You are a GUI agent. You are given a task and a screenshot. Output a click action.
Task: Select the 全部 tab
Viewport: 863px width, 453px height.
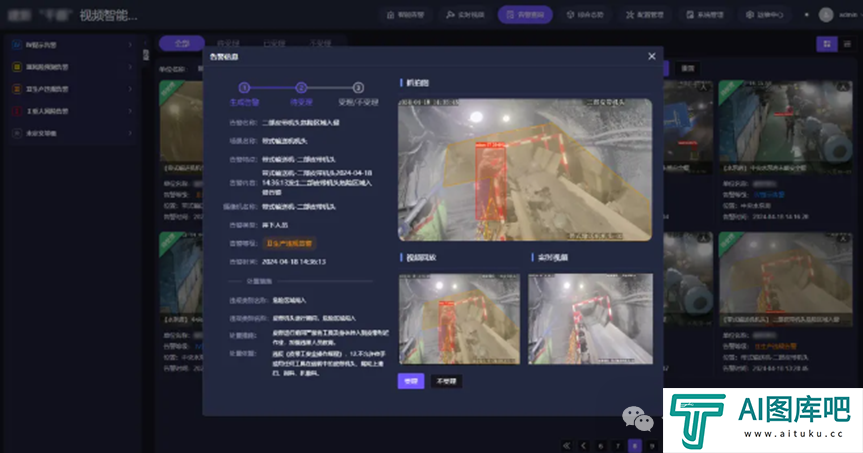182,43
